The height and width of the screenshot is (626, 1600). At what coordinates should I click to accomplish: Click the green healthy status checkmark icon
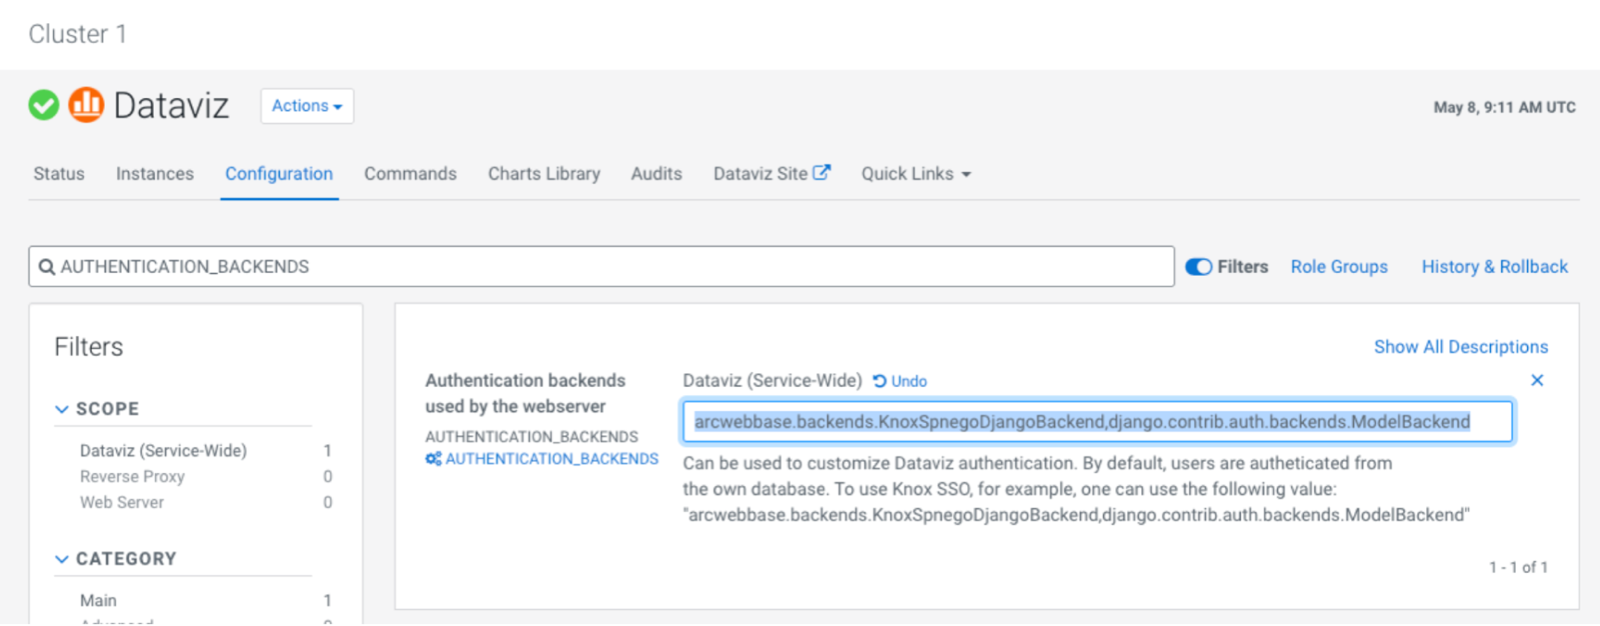44,105
